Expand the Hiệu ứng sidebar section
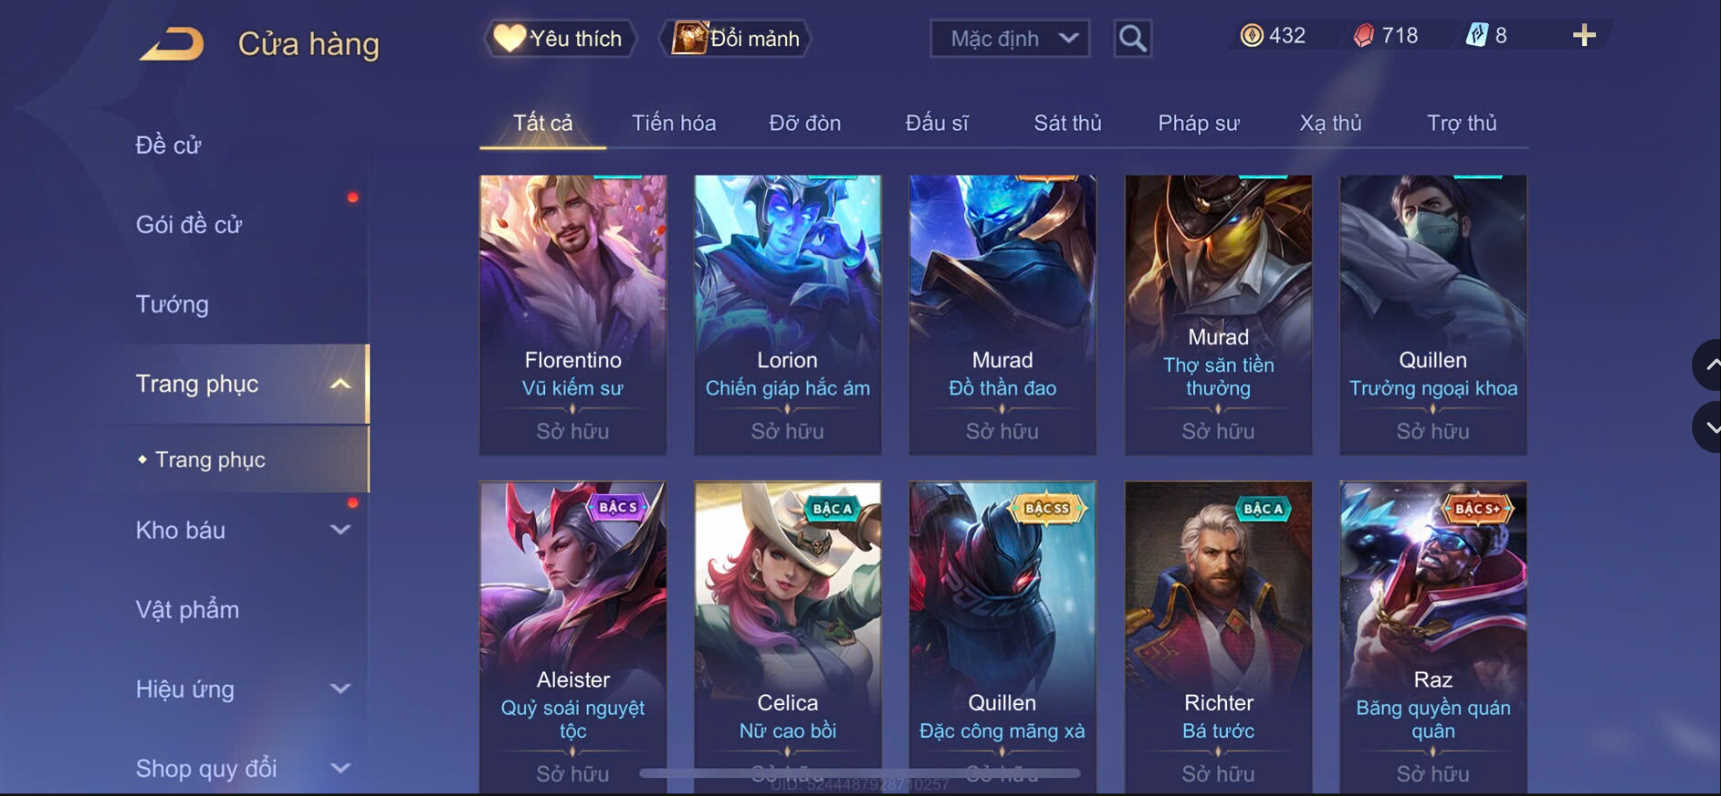Image resolution: width=1721 pixels, height=796 pixels. pyautogui.click(x=340, y=689)
